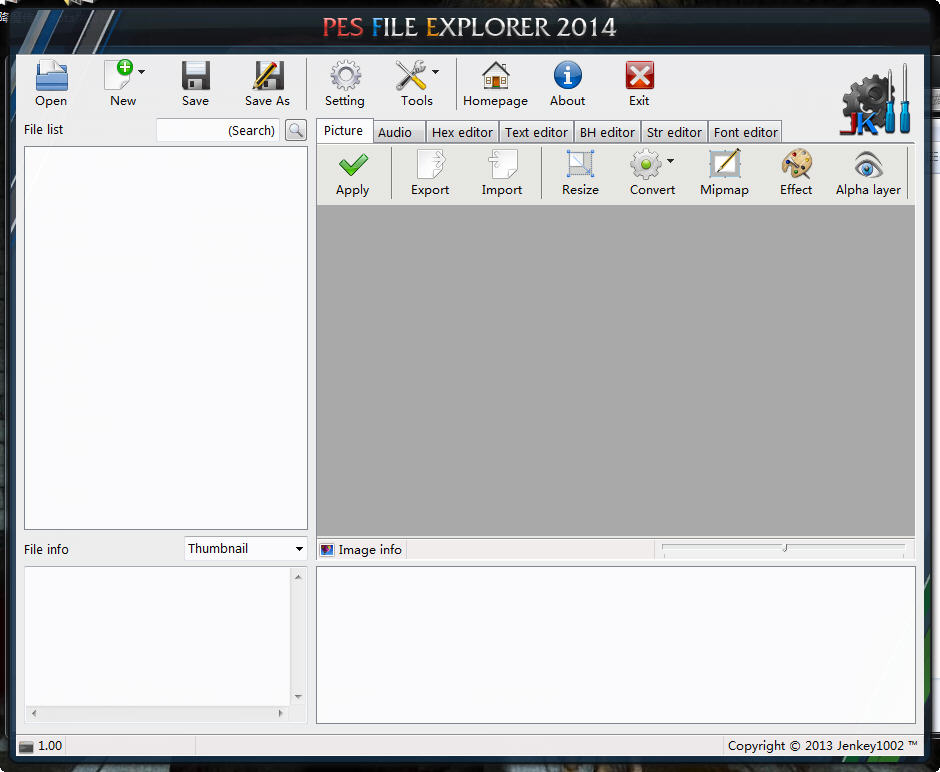Expand the New button dropdown arrow
This screenshot has height=772, width=940.
point(141,72)
